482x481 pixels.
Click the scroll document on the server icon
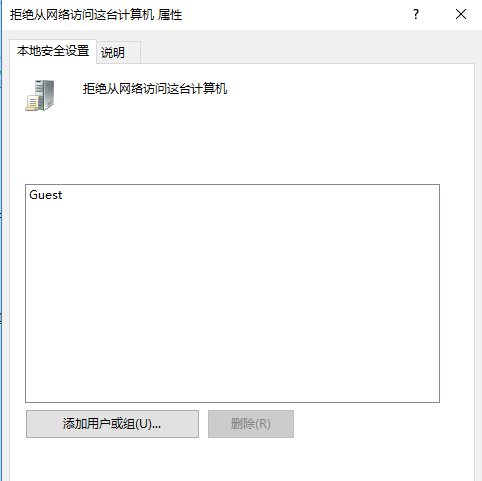pyautogui.click(x=32, y=103)
